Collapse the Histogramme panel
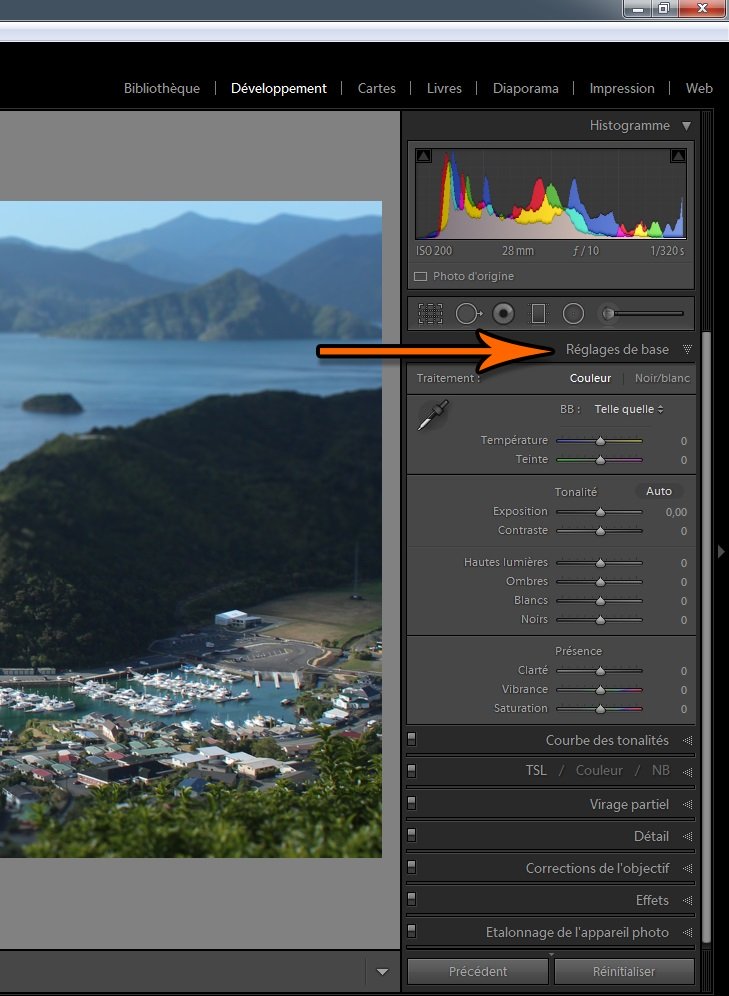The height and width of the screenshot is (996, 729). click(x=686, y=126)
